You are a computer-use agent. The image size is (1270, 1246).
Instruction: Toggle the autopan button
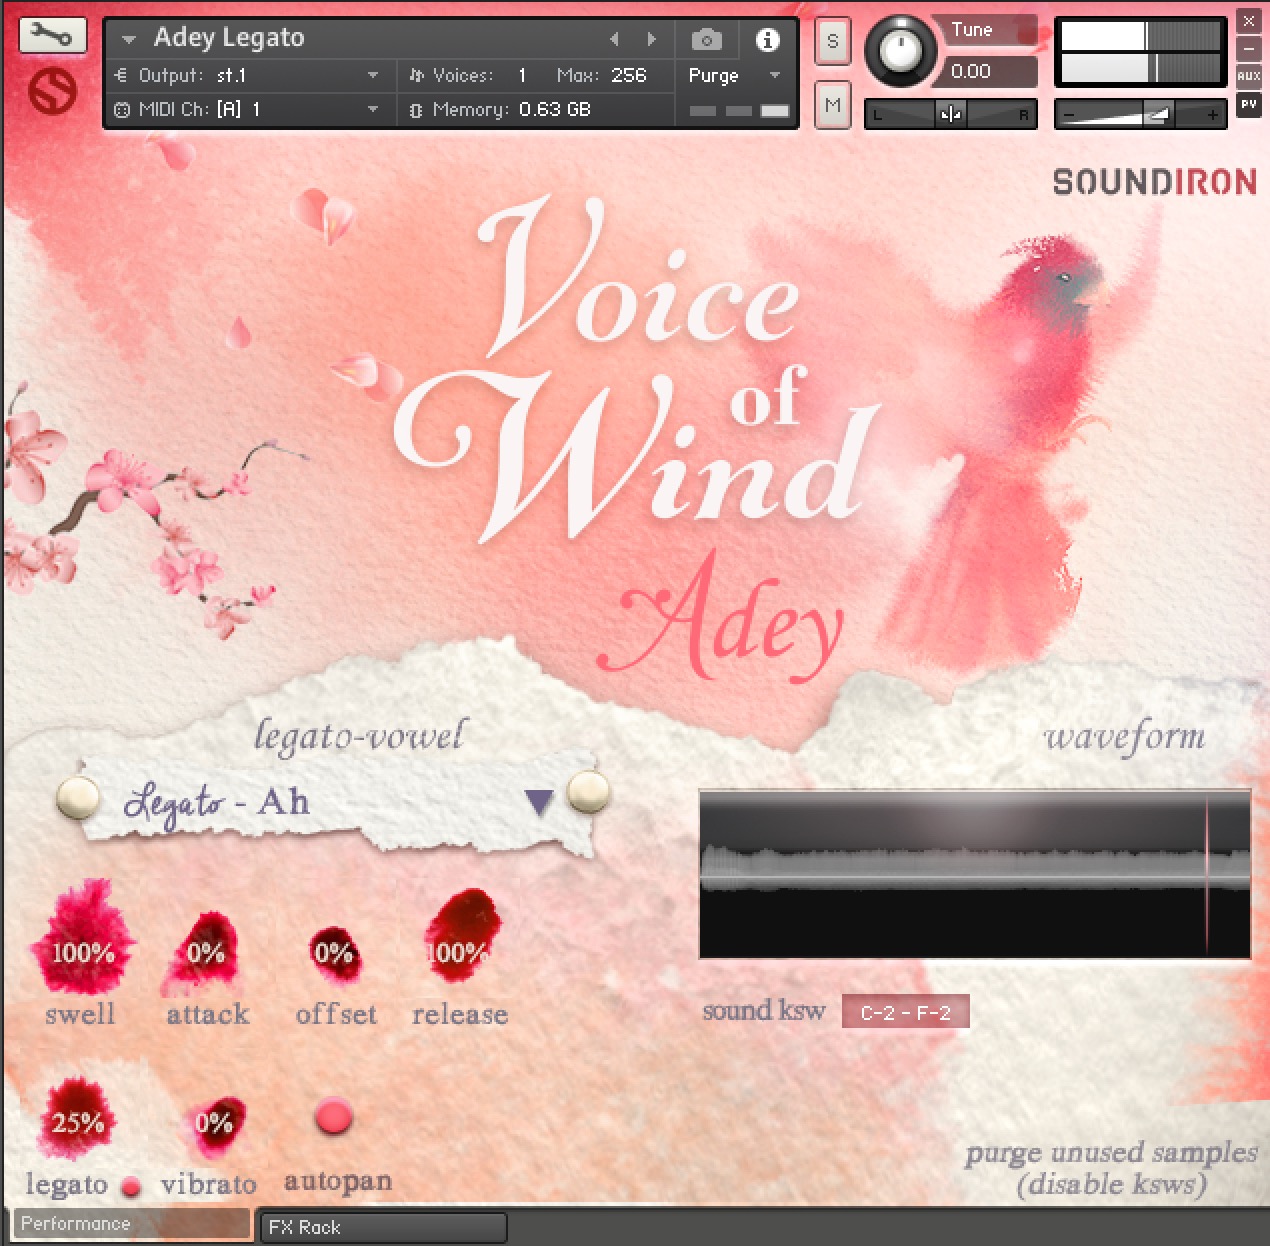[333, 1117]
